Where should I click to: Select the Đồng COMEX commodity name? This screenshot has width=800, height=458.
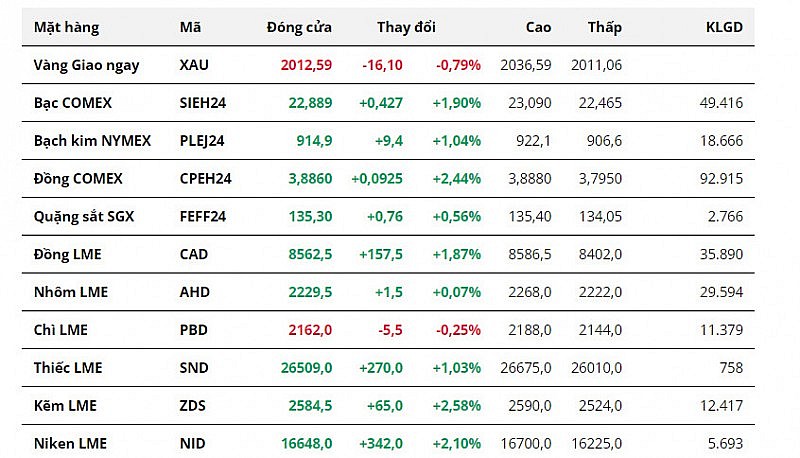78,179
